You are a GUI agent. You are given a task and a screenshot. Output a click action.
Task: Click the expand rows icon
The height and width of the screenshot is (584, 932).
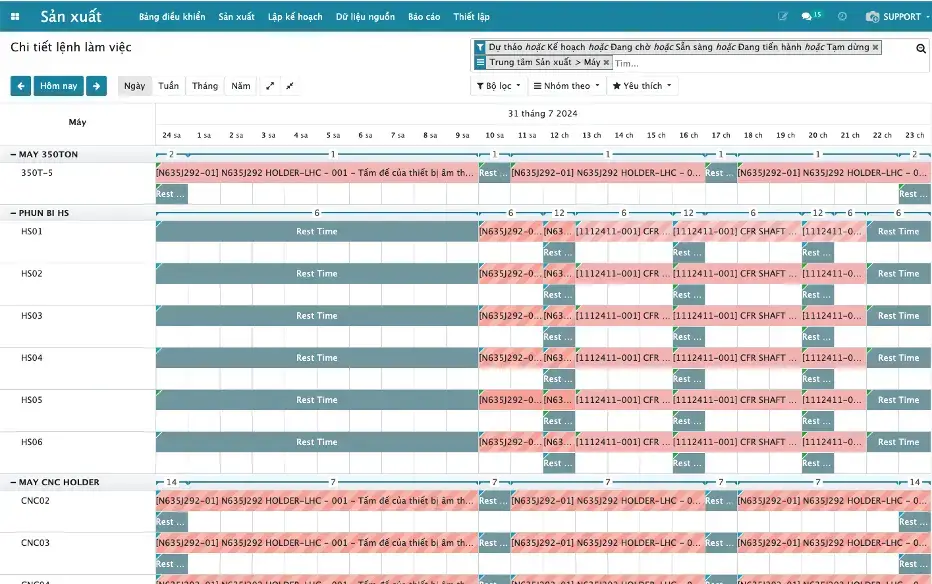click(269, 86)
